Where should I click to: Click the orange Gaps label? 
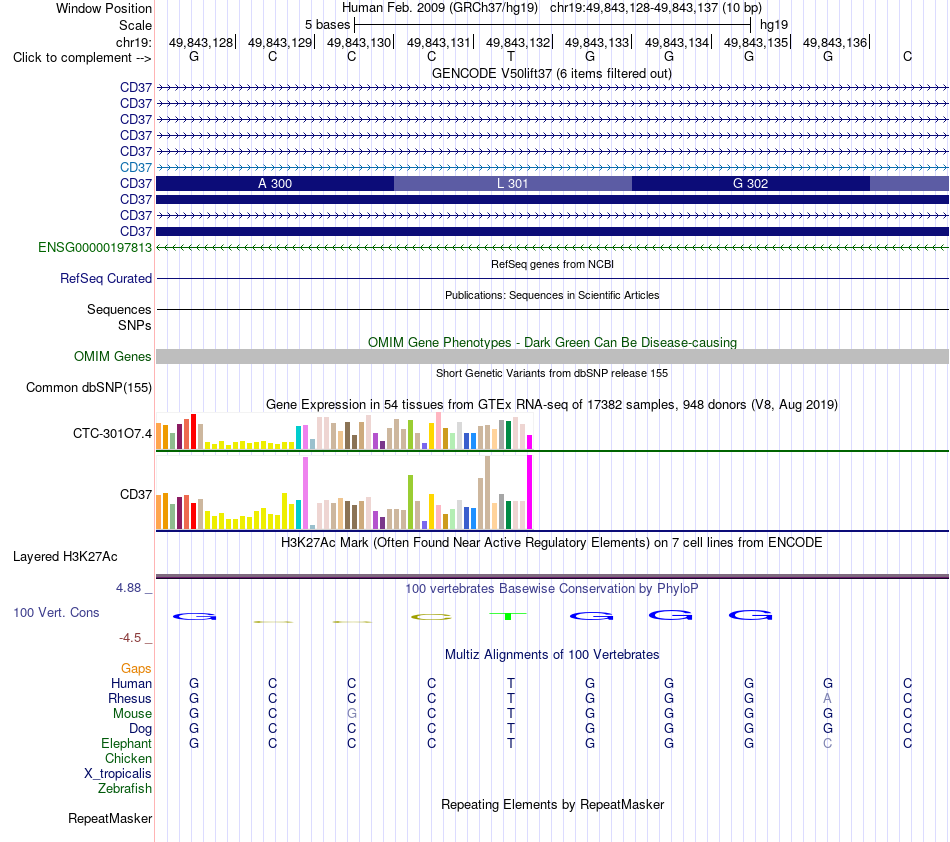136,668
